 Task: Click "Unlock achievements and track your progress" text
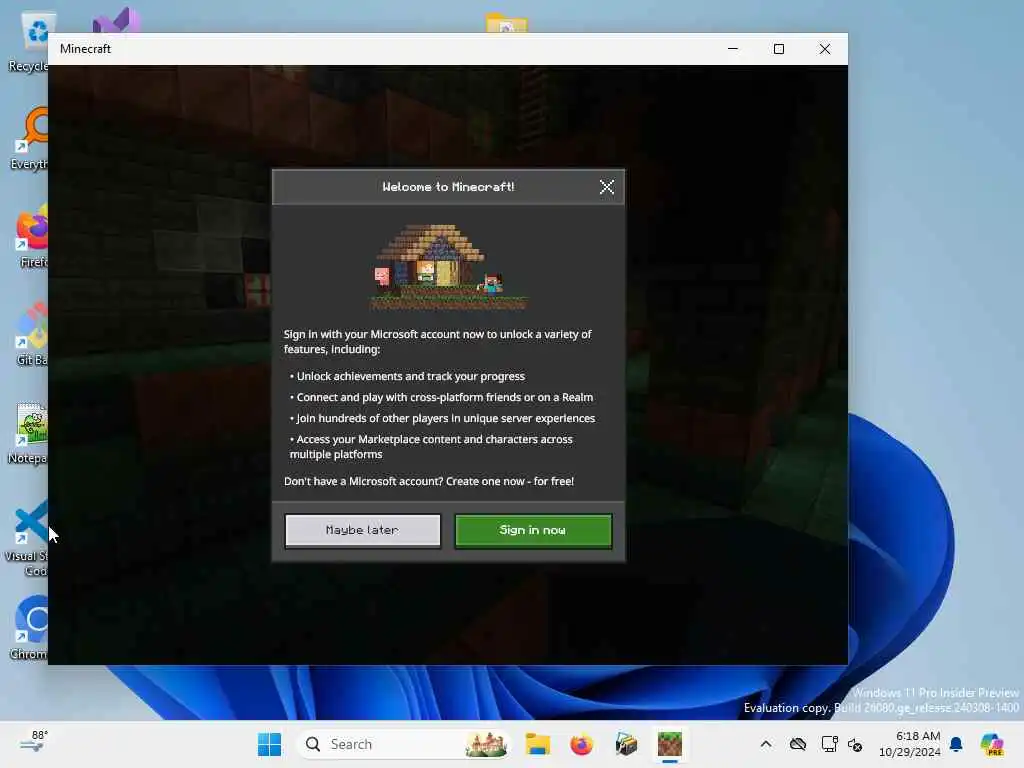[411, 376]
